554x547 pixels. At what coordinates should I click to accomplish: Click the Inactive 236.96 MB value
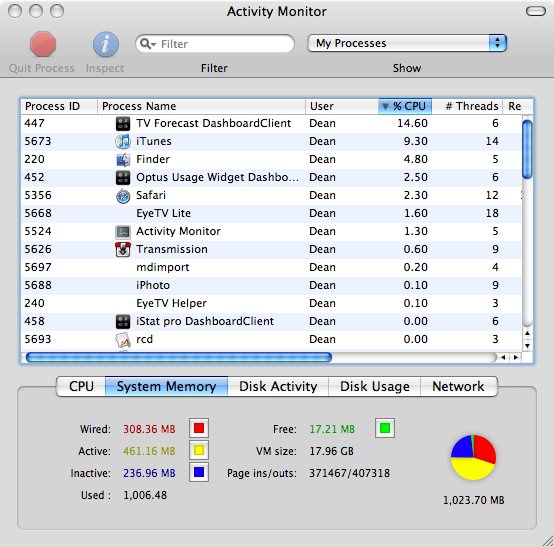coord(149,473)
